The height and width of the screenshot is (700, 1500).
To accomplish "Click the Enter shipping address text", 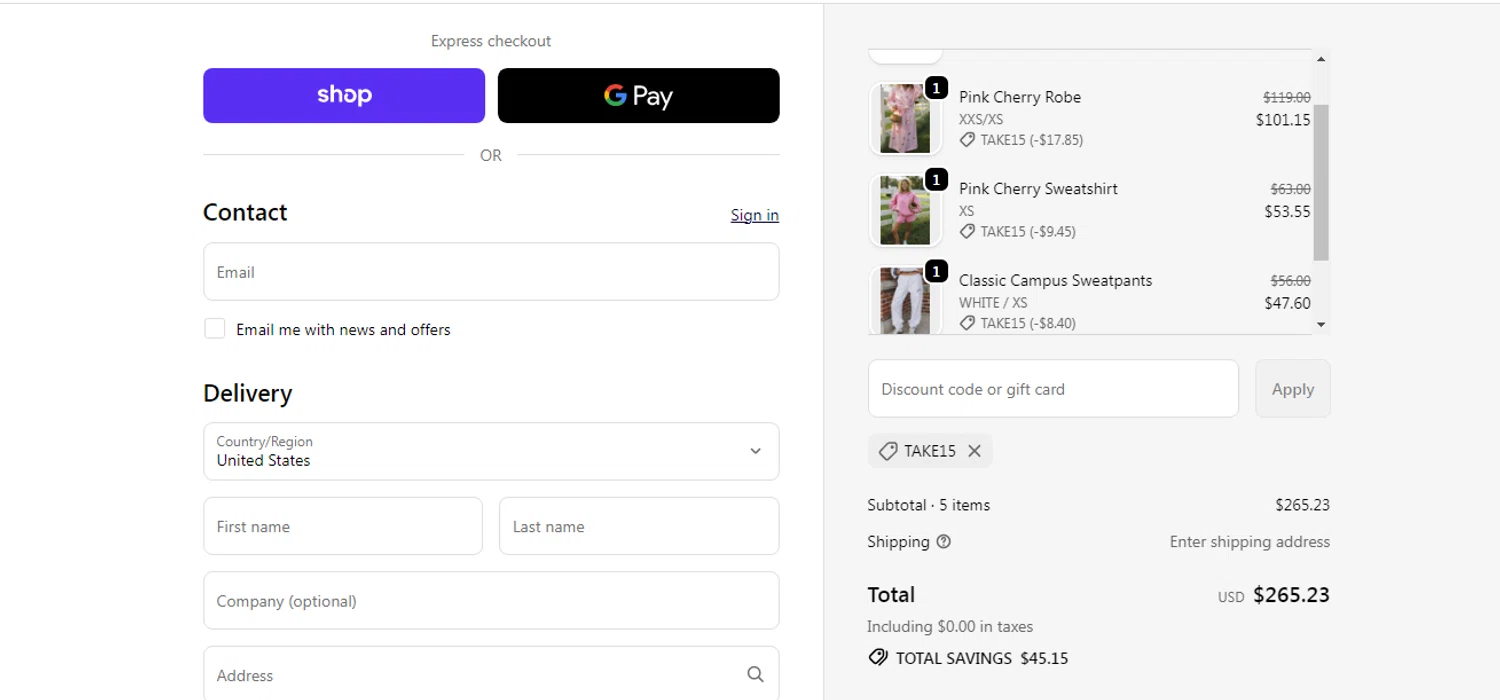I will (x=1250, y=542).
